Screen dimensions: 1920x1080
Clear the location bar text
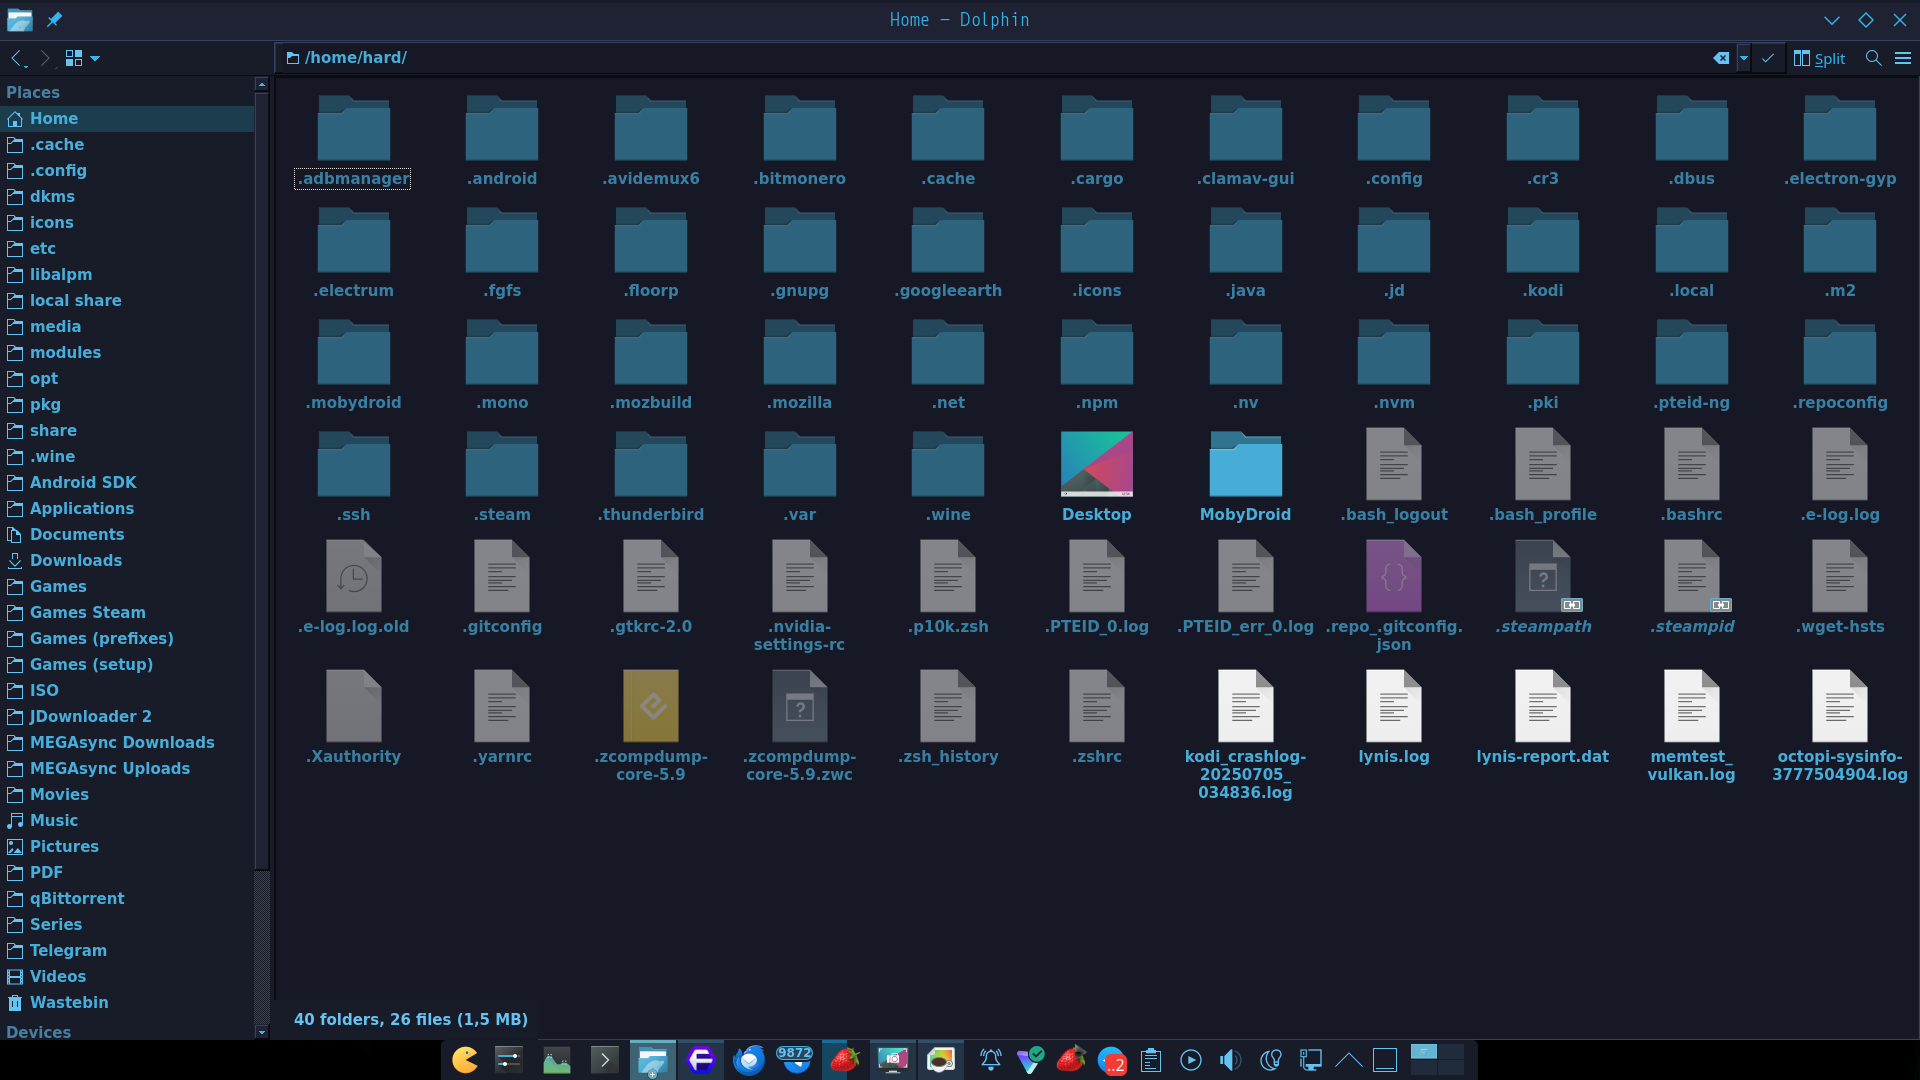click(1721, 58)
